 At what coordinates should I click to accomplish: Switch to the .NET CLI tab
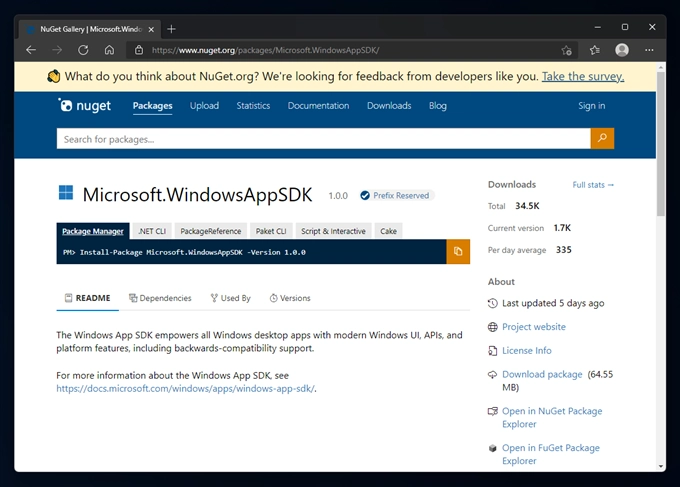[152, 231]
